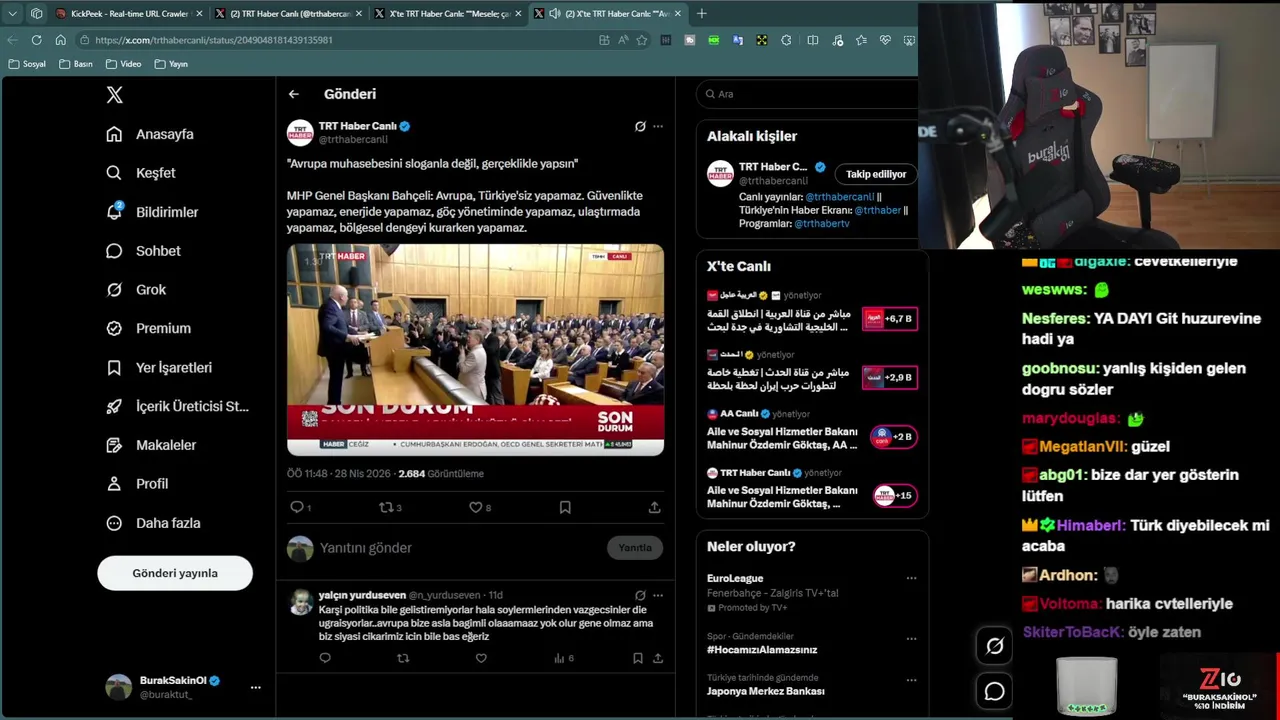Click the X logo in the sidebar
The height and width of the screenshot is (720, 1280).
click(114, 95)
